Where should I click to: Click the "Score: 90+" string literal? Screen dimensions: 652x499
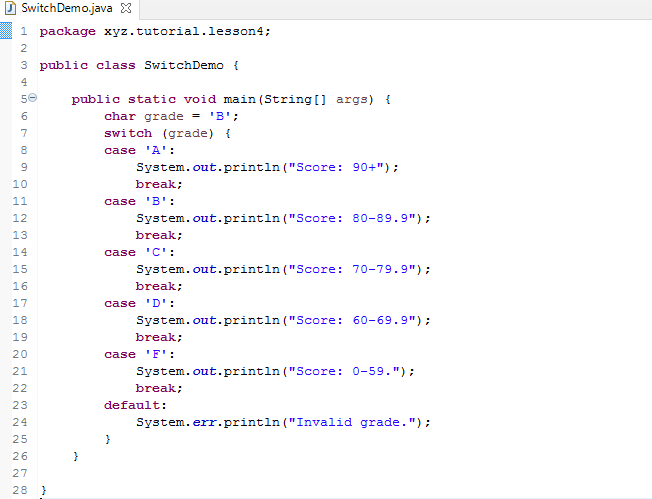point(338,167)
